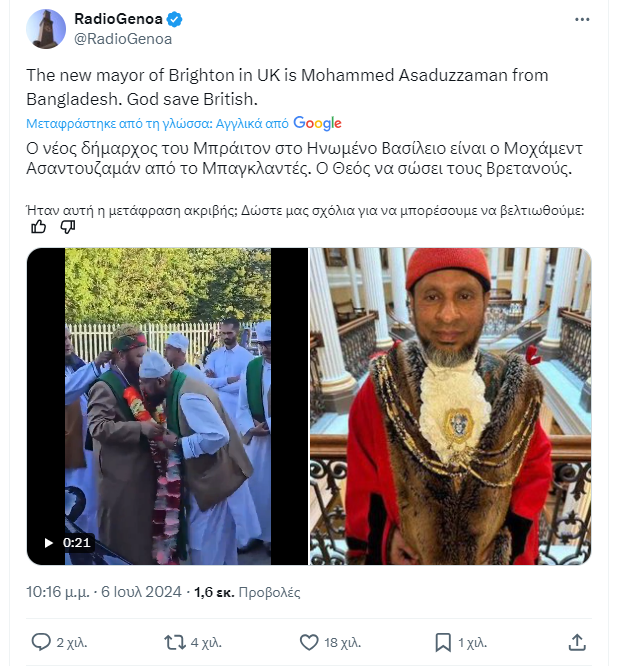Repost the tweet via retweet icon
This screenshot has height=666, width=620.
pyautogui.click(x=175, y=642)
